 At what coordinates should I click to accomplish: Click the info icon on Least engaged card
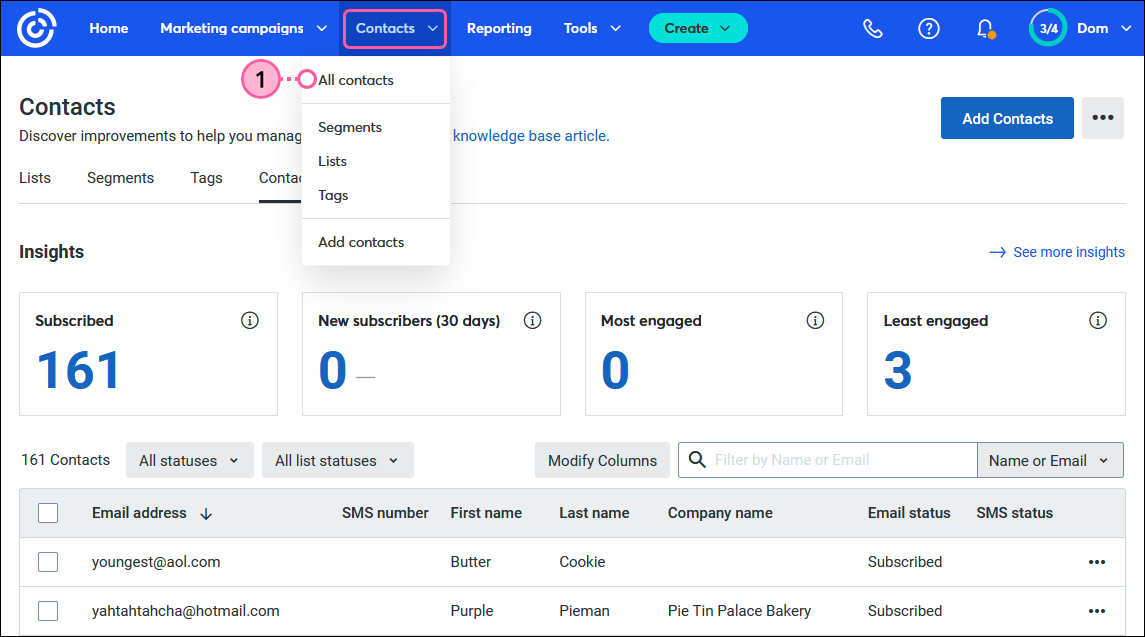coord(1098,320)
